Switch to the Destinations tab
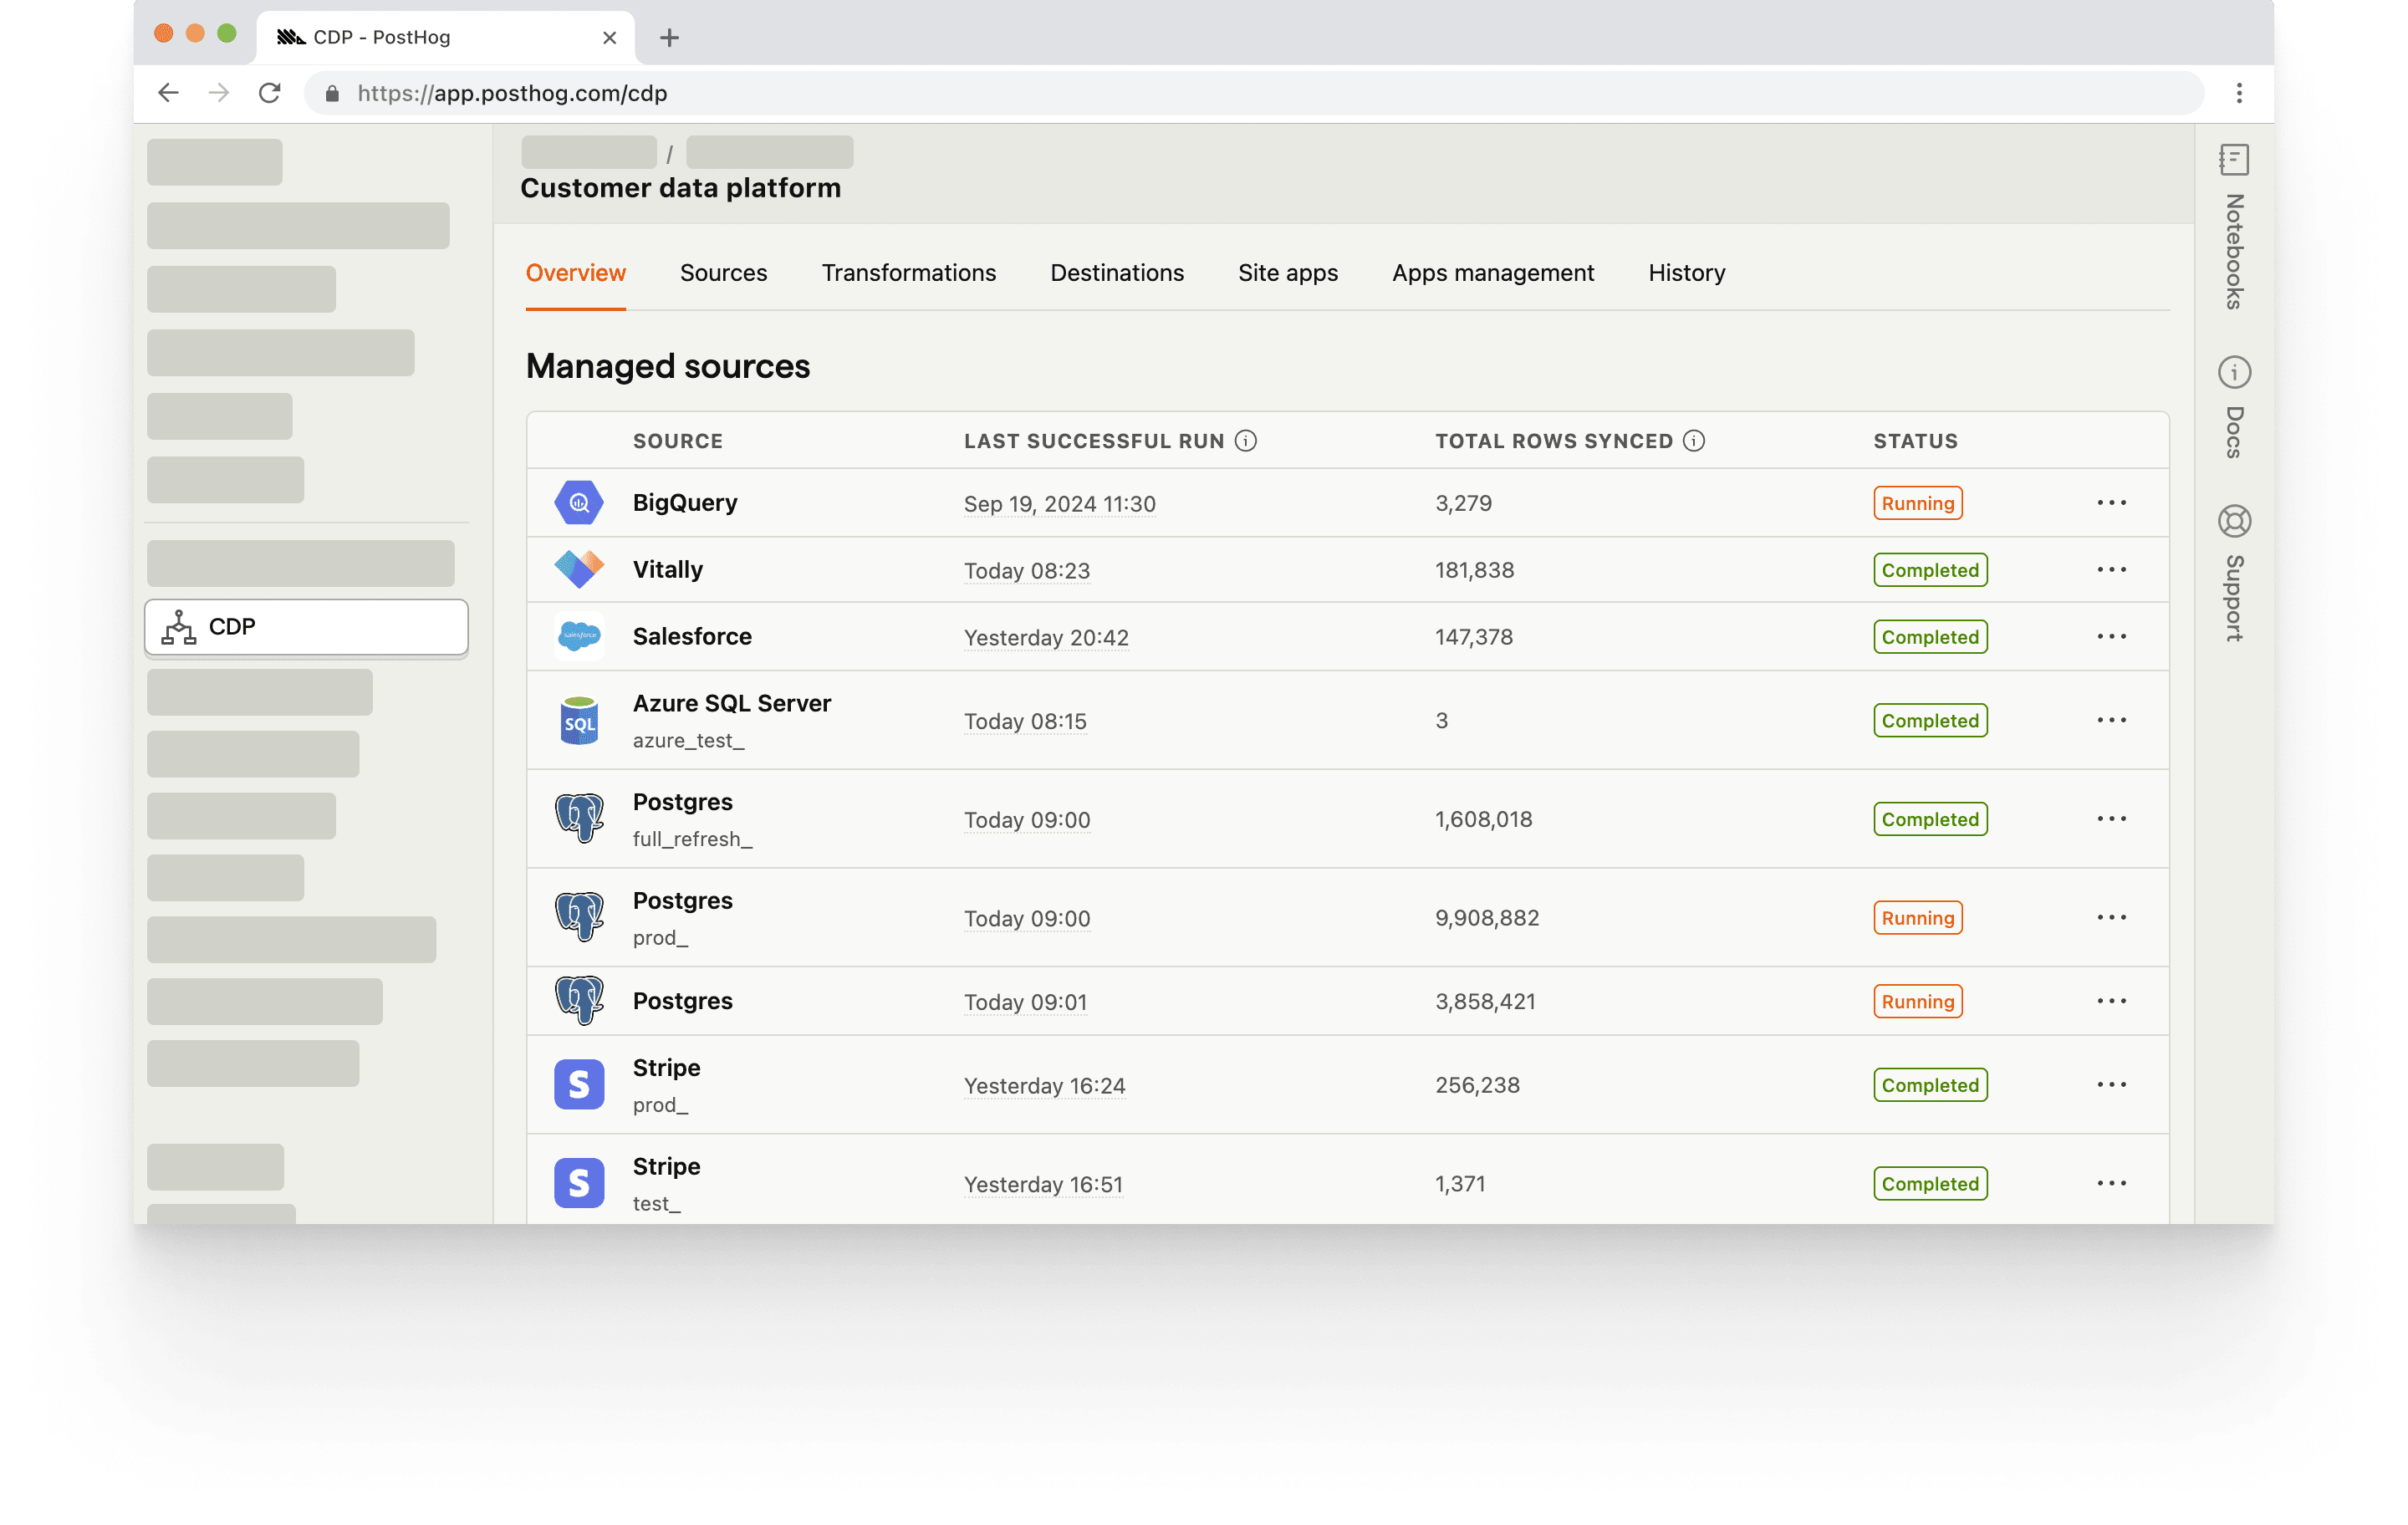 tap(1116, 273)
